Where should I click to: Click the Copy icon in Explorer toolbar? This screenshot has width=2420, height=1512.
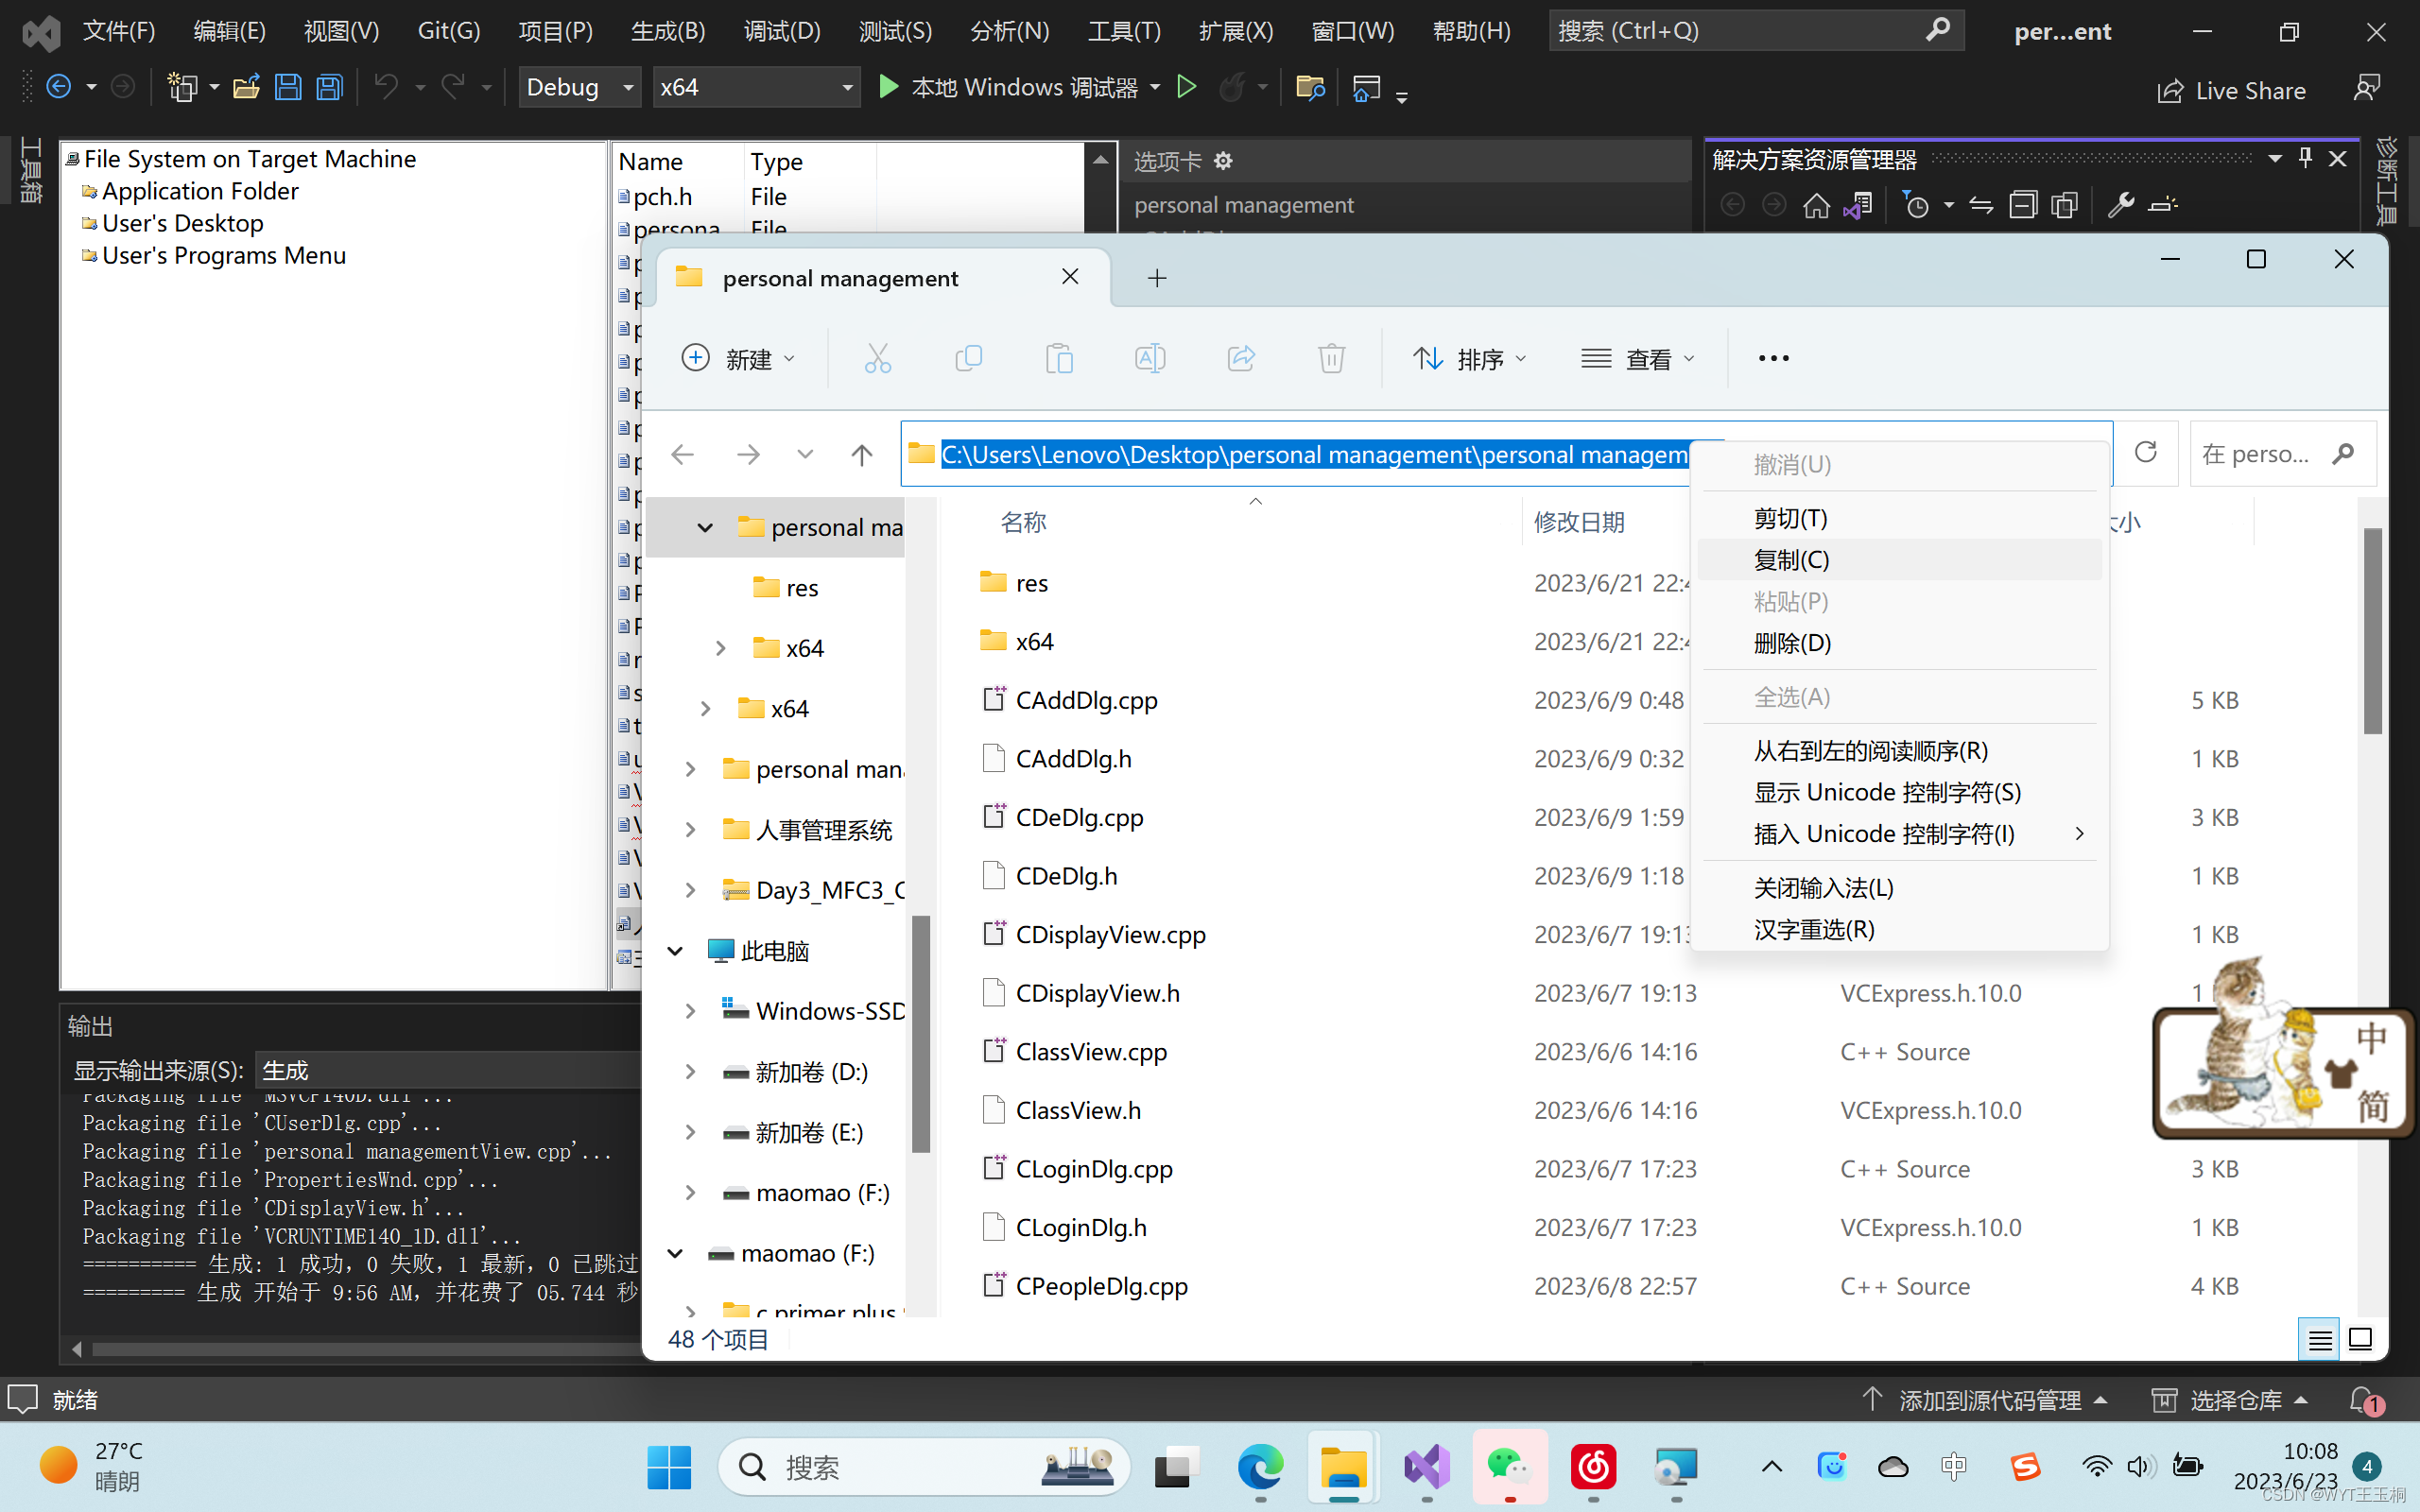point(968,358)
